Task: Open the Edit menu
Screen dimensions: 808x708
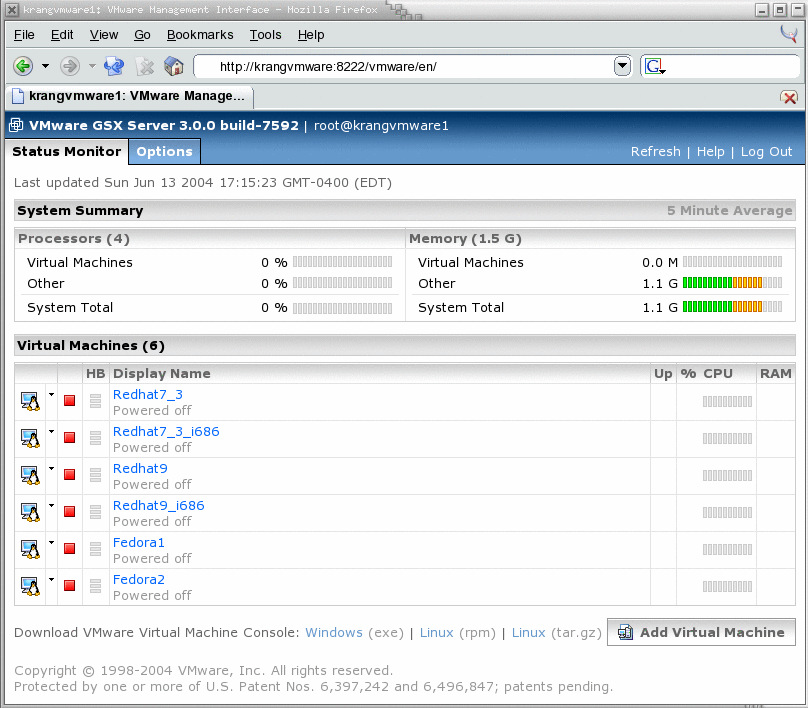Action: pyautogui.click(x=62, y=35)
